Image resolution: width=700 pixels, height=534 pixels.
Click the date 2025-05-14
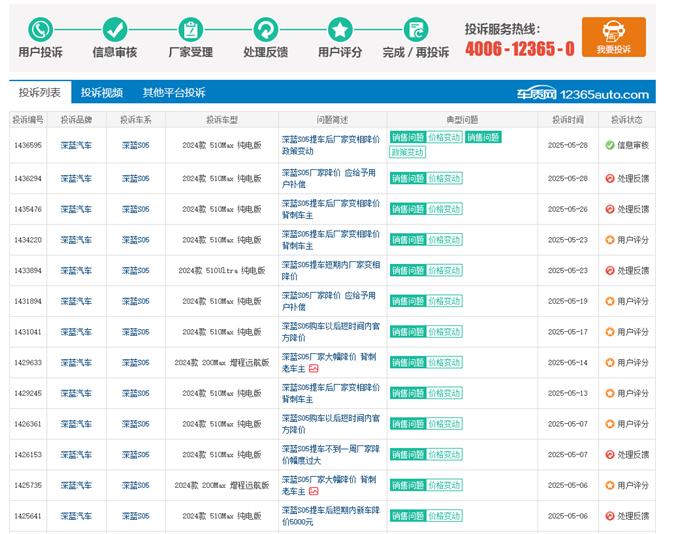568,363
